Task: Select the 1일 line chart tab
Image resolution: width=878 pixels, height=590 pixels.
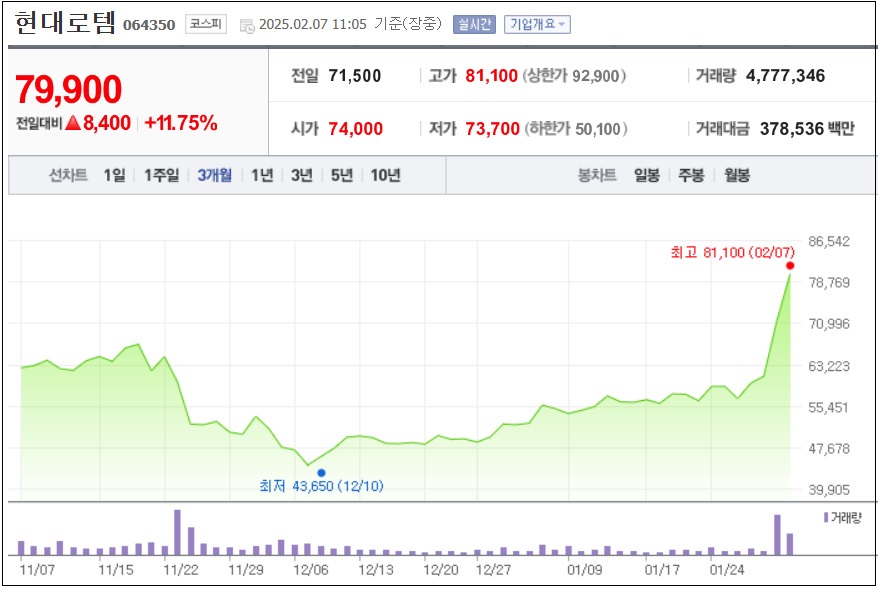Action: (114, 175)
